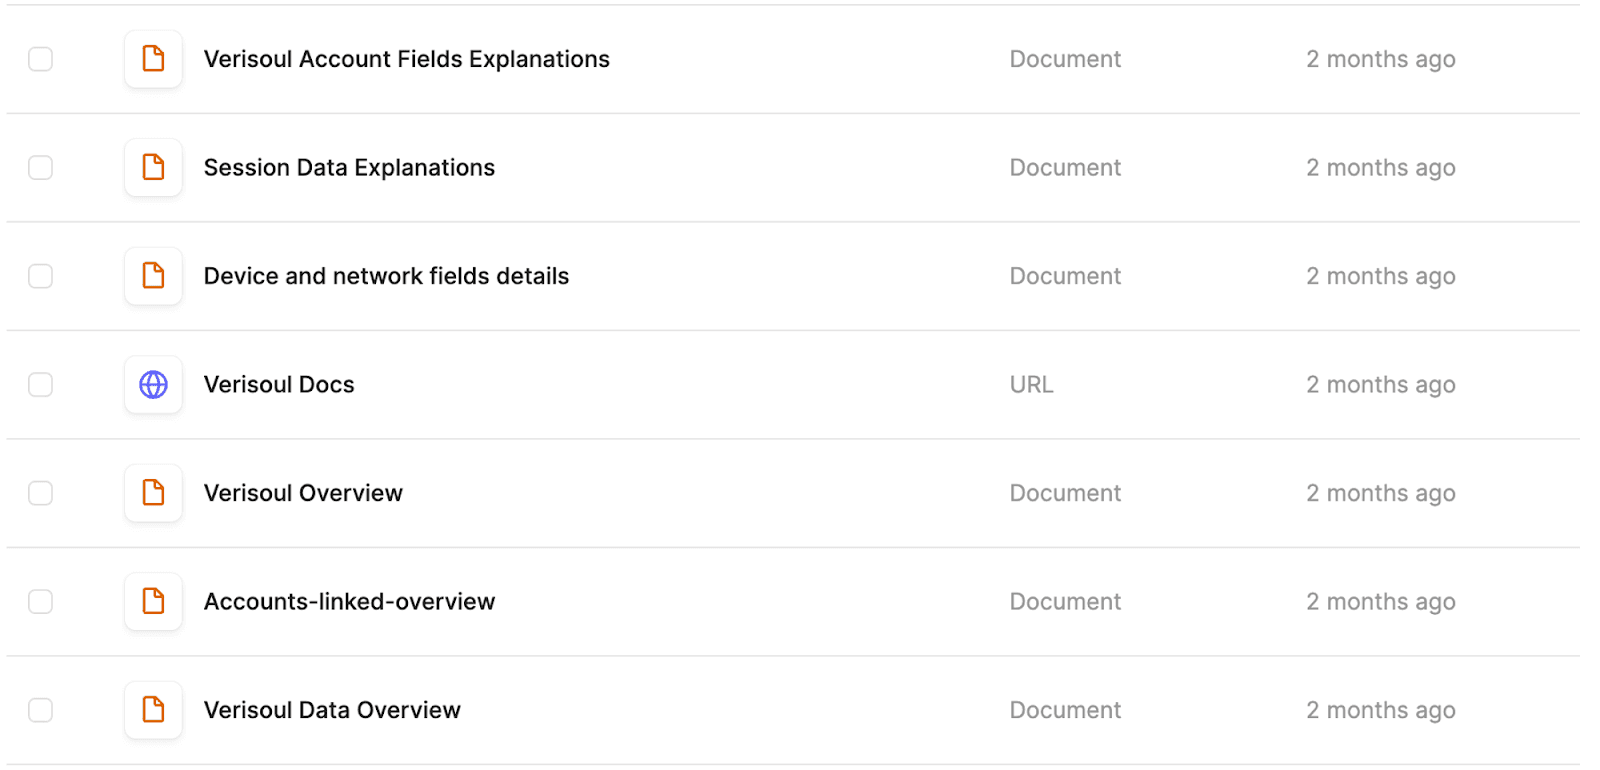Click the document icon for Verisoul Account Fields Explanations
Screen dimensions: 1600x770
tap(152, 59)
